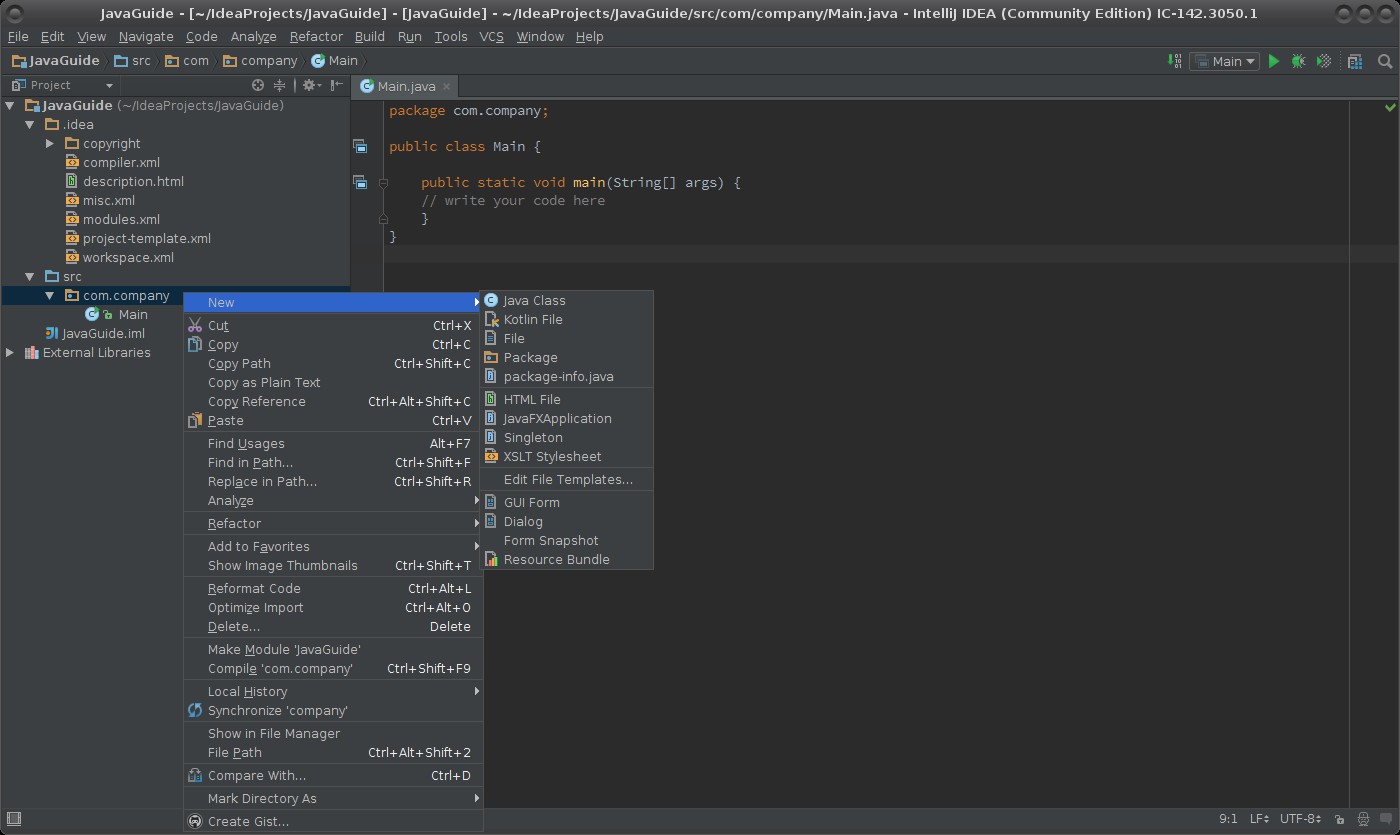Click run gutter icon beside main method
This screenshot has width=1400, height=835.
pyautogui.click(x=360, y=183)
